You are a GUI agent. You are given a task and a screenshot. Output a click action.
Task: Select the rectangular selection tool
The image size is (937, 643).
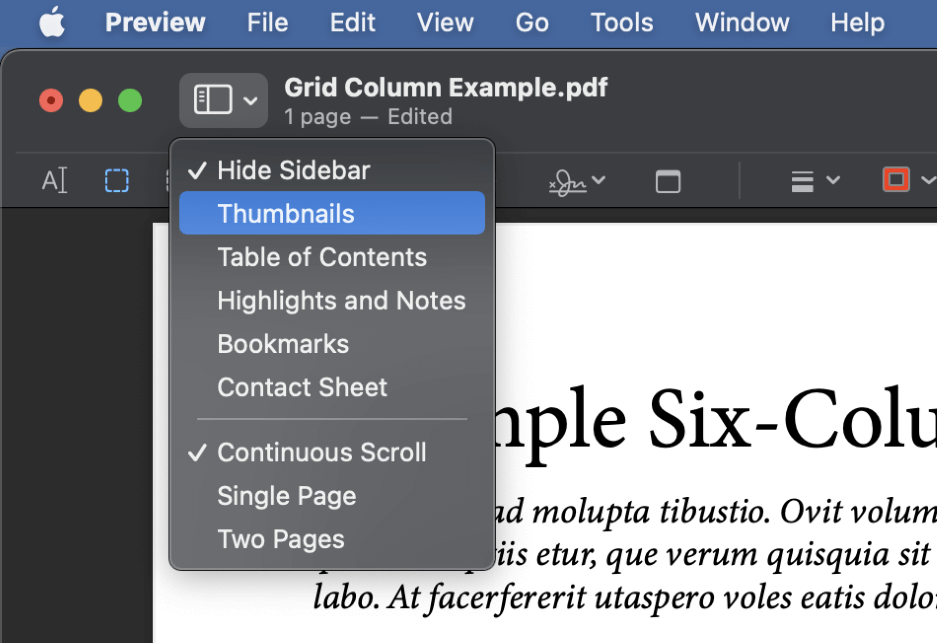pos(116,180)
